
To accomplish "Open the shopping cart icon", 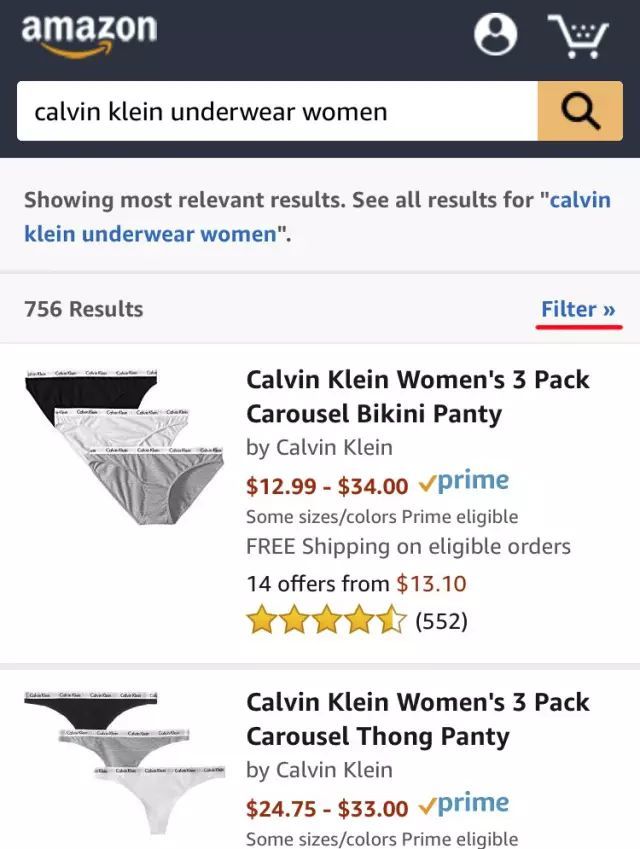I will [x=578, y=36].
